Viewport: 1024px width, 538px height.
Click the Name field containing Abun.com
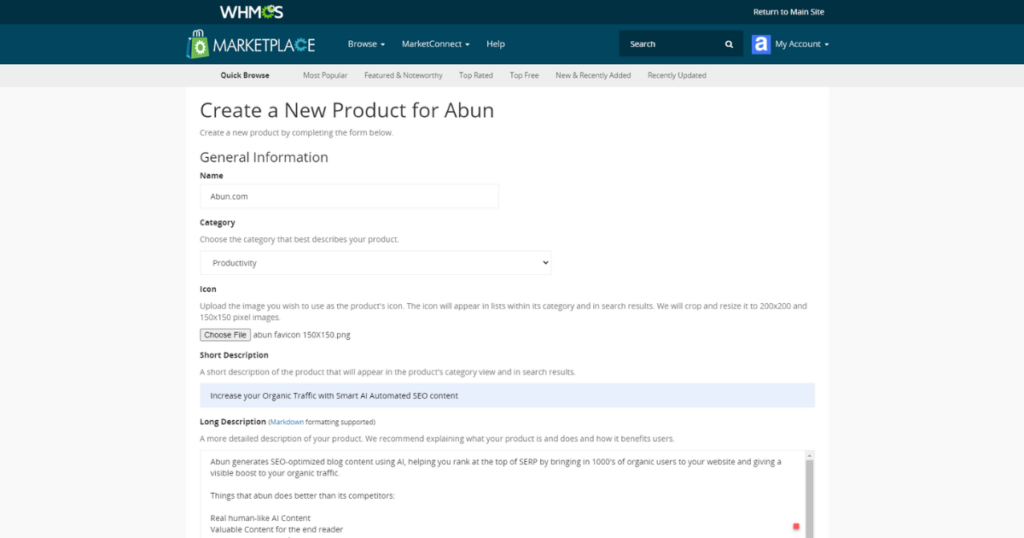[x=349, y=196]
